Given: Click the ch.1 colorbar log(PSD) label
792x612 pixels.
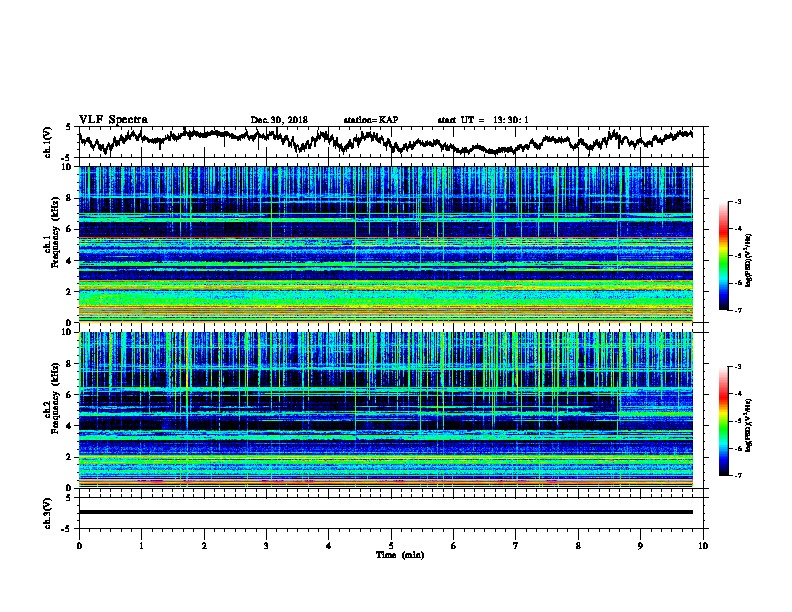Looking at the screenshot, I should coord(749,260).
